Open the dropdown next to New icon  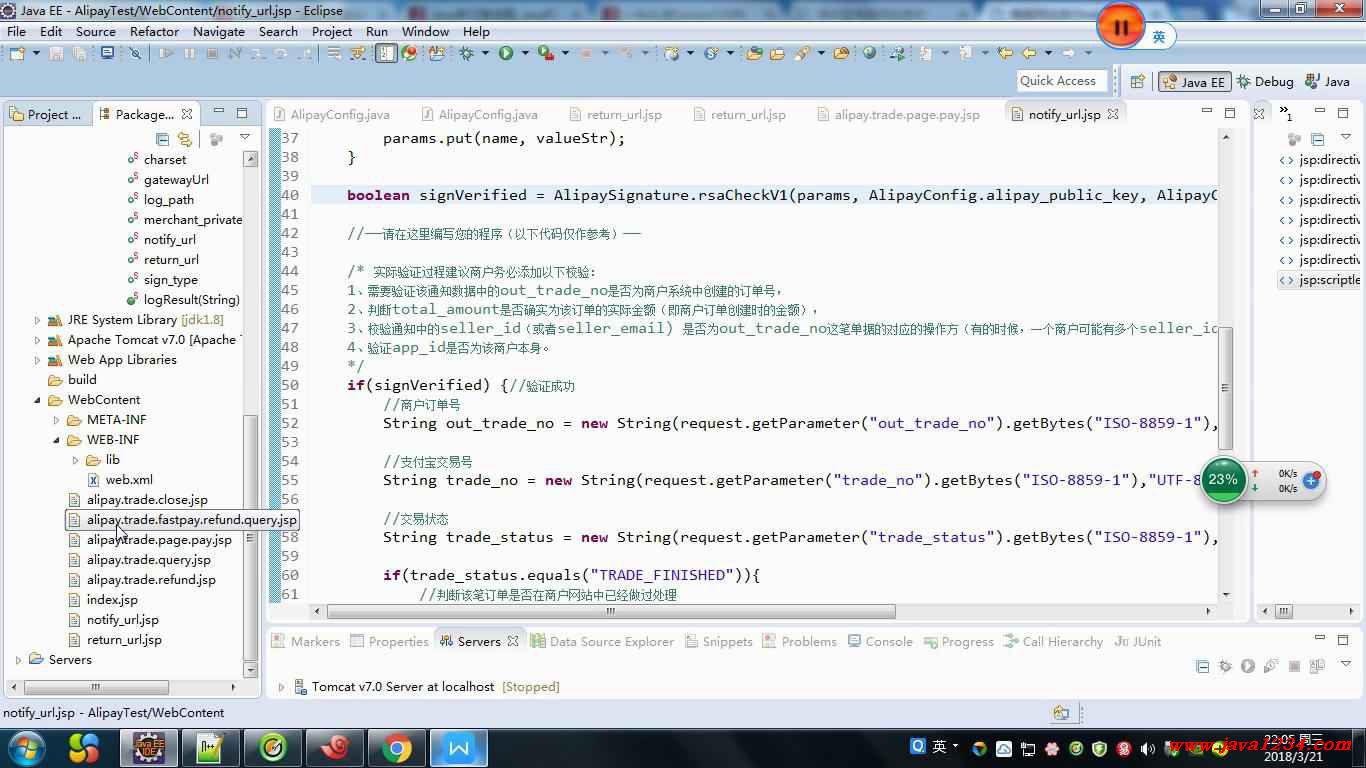[36, 53]
